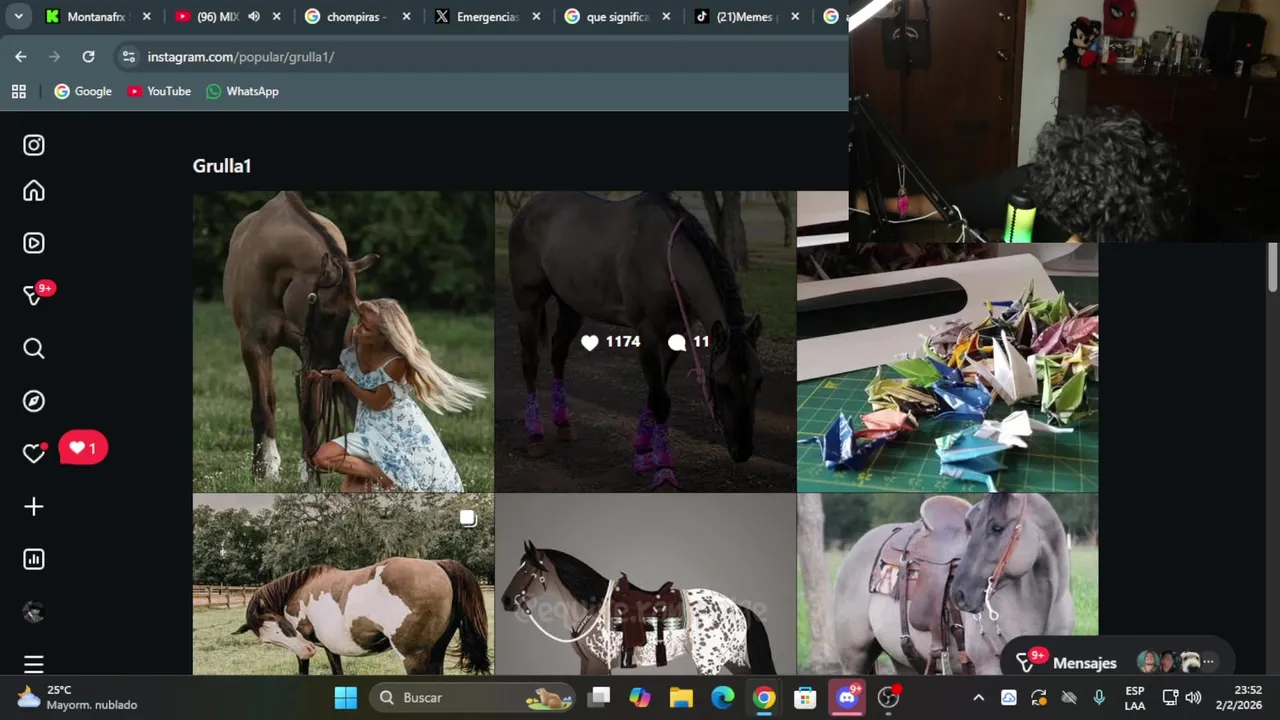Open Instagram dashboard chart icon
The image size is (1280, 720).
(x=34, y=559)
